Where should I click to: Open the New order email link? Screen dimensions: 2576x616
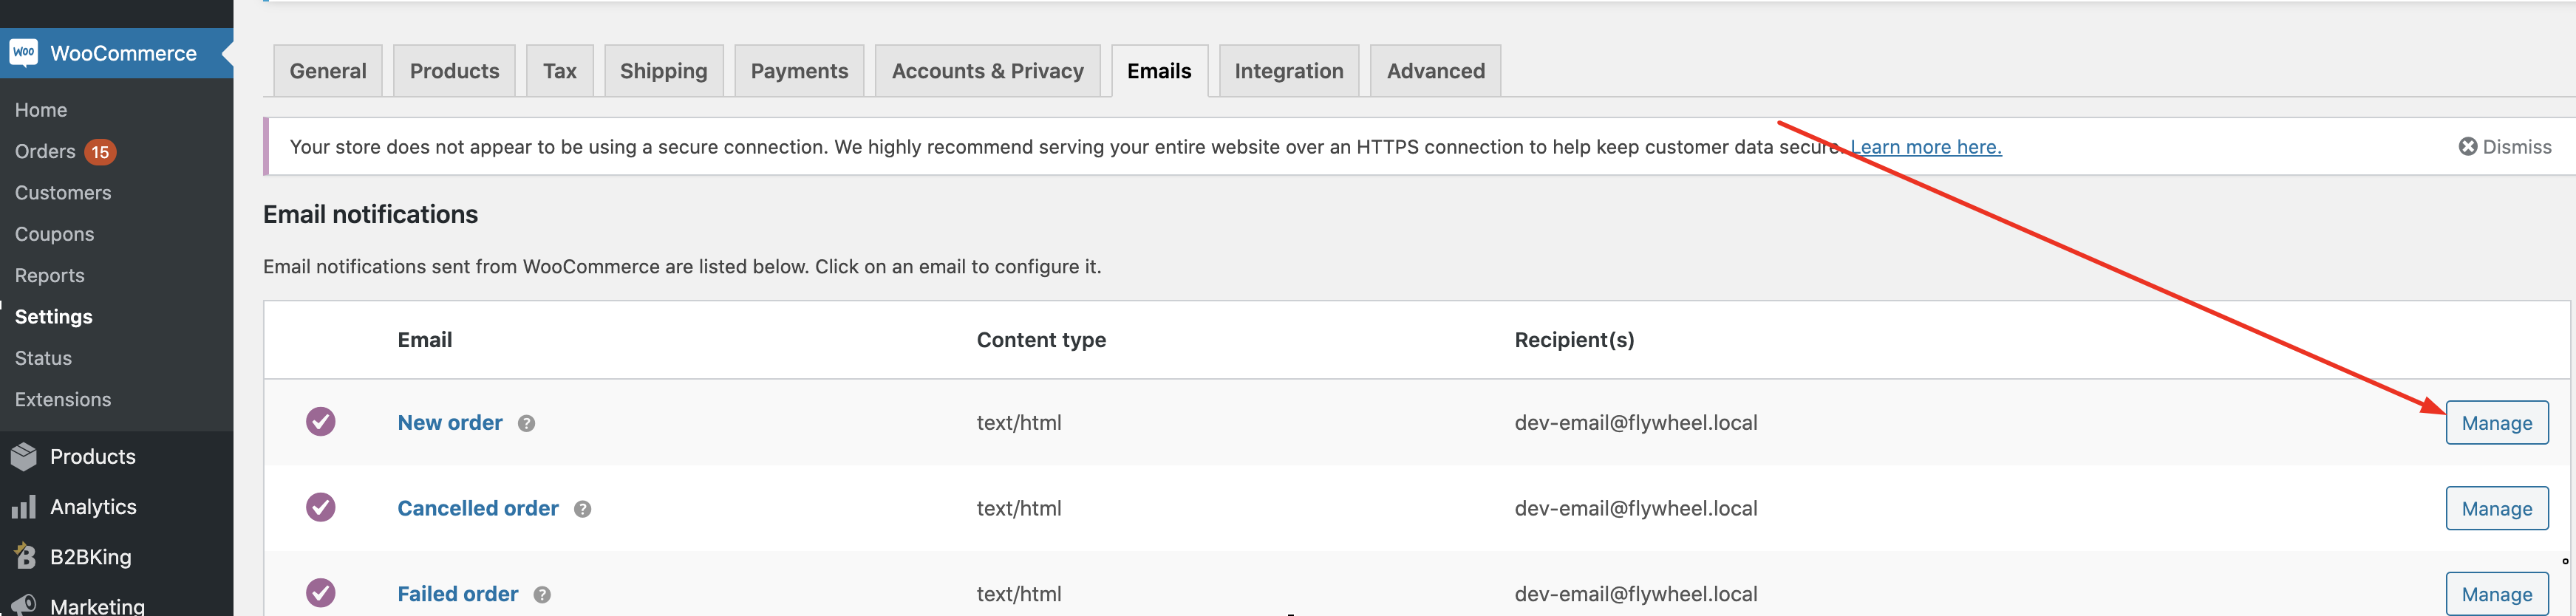point(450,423)
